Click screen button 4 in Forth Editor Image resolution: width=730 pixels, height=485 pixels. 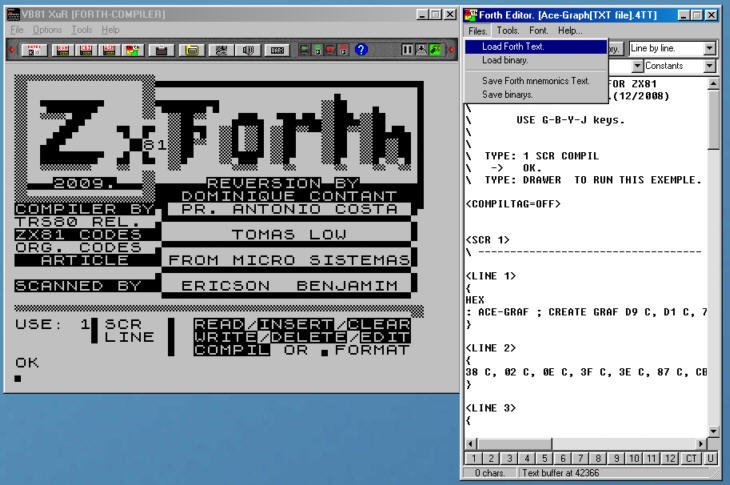527,458
